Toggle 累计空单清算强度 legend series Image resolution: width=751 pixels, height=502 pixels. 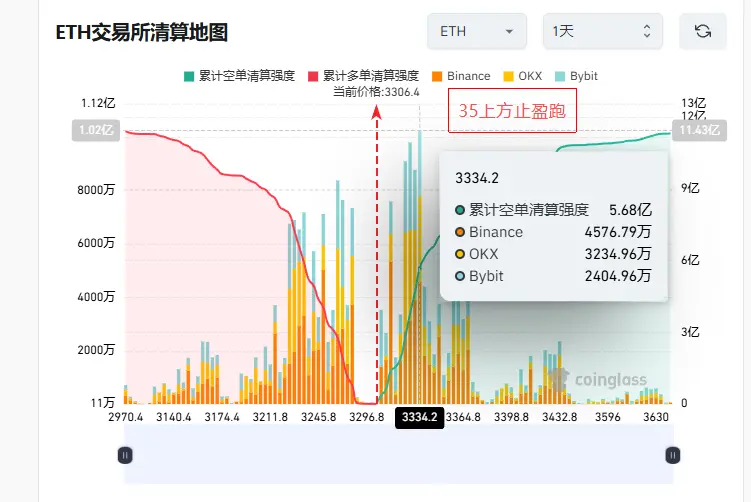(x=239, y=76)
